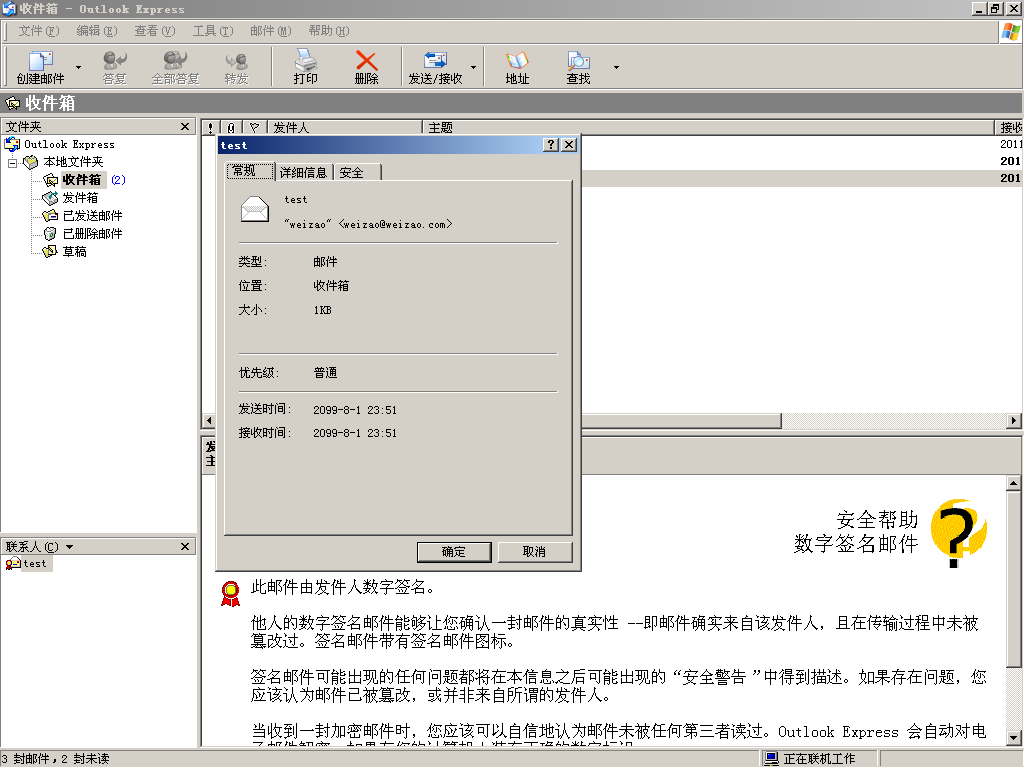Click the 查找 (Find) toolbar icon

tap(578, 67)
